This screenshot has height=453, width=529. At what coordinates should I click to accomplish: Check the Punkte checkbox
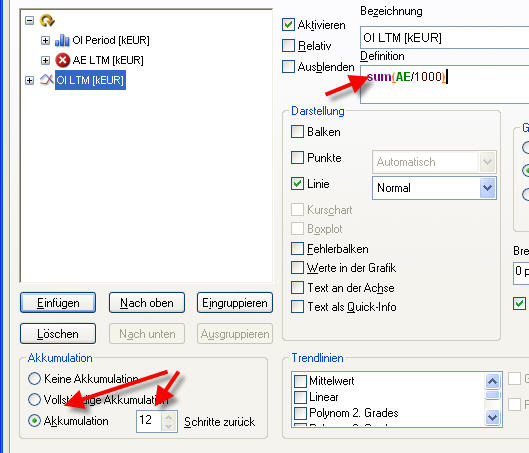point(297,157)
